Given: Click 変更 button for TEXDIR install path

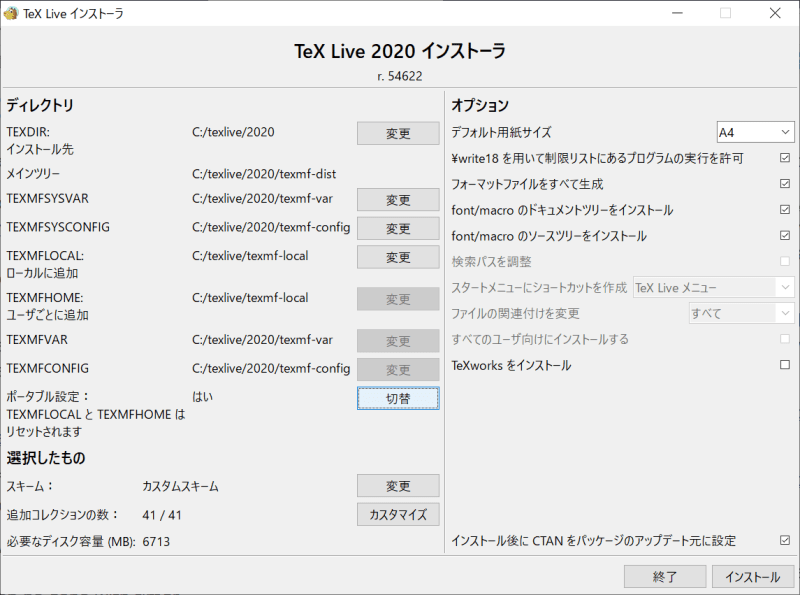Looking at the screenshot, I should pos(398,133).
